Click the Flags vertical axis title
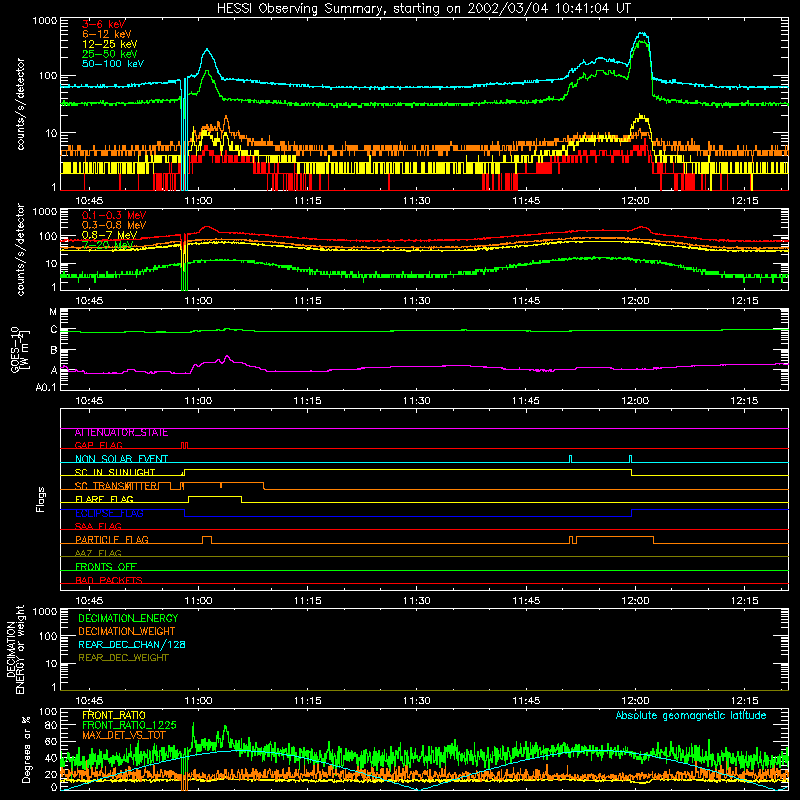 (x=41, y=499)
